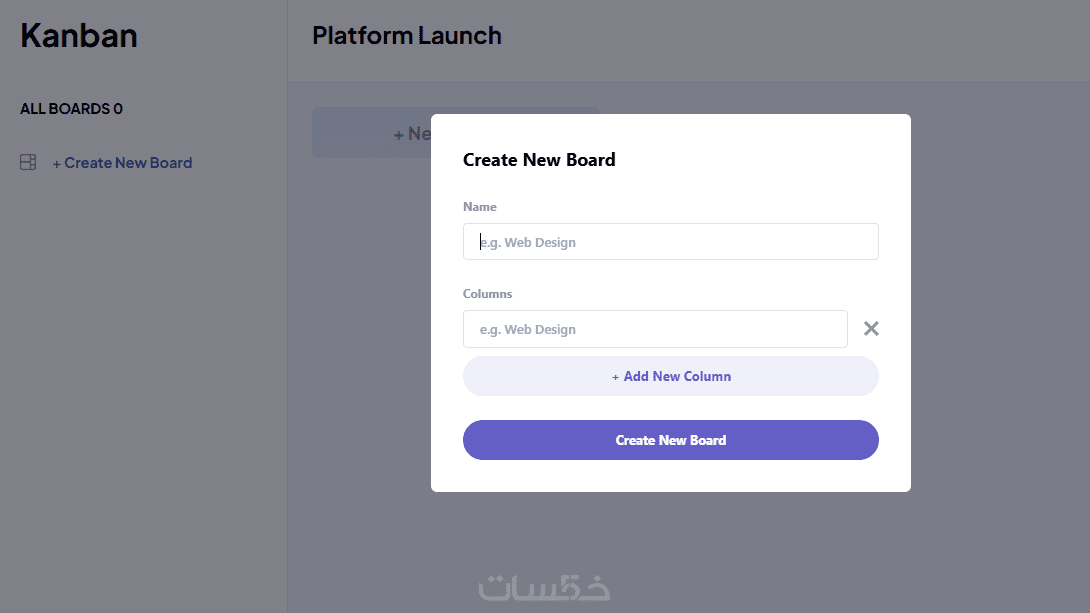This screenshot has height=613, width=1090.
Task: Click the Columns field label
Action: pos(488,294)
